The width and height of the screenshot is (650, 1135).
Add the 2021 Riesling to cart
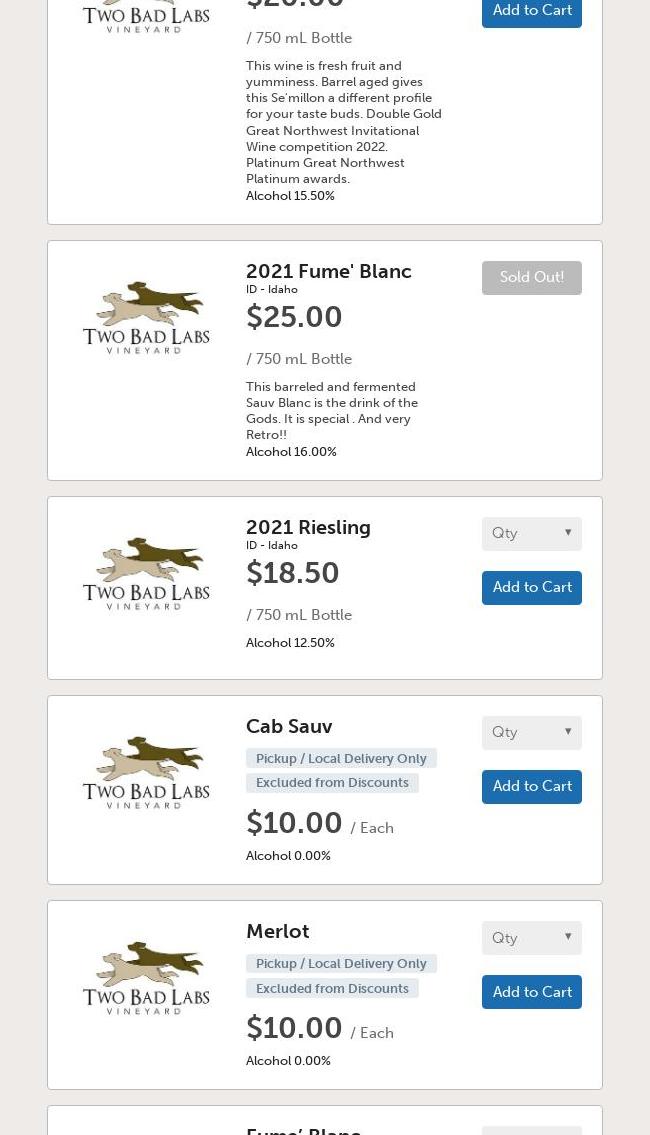coord(531,587)
